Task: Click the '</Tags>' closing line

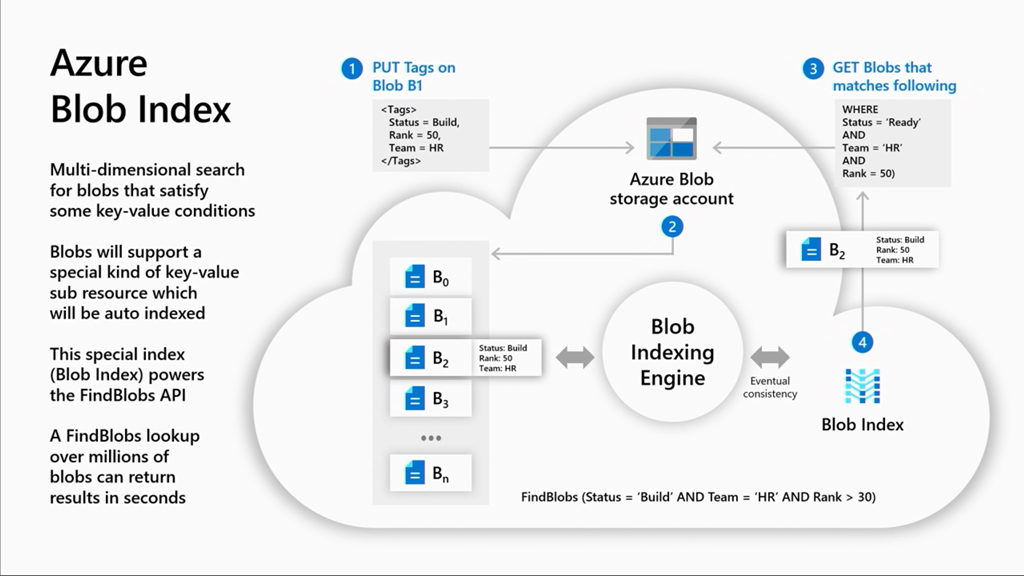Action: click(x=400, y=161)
